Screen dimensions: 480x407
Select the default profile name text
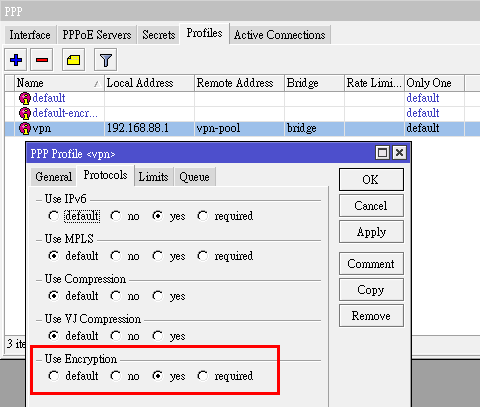click(x=49, y=98)
